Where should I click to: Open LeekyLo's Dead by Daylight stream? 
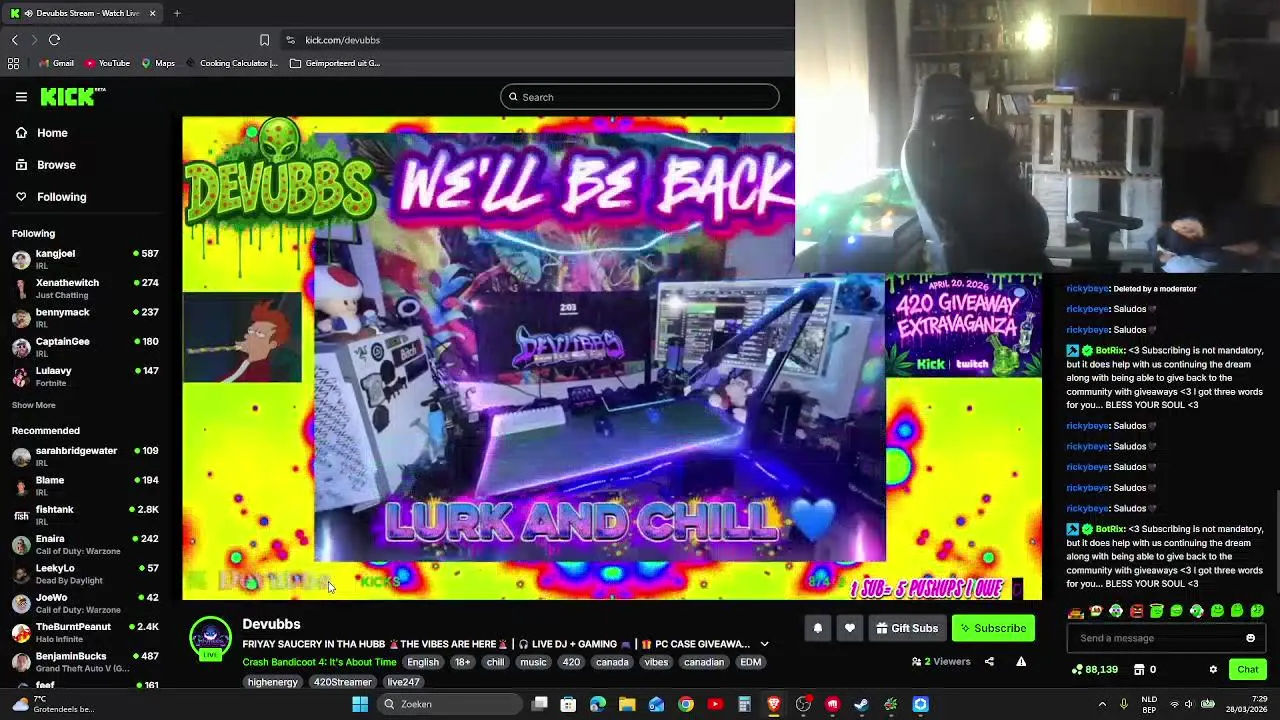click(85, 573)
